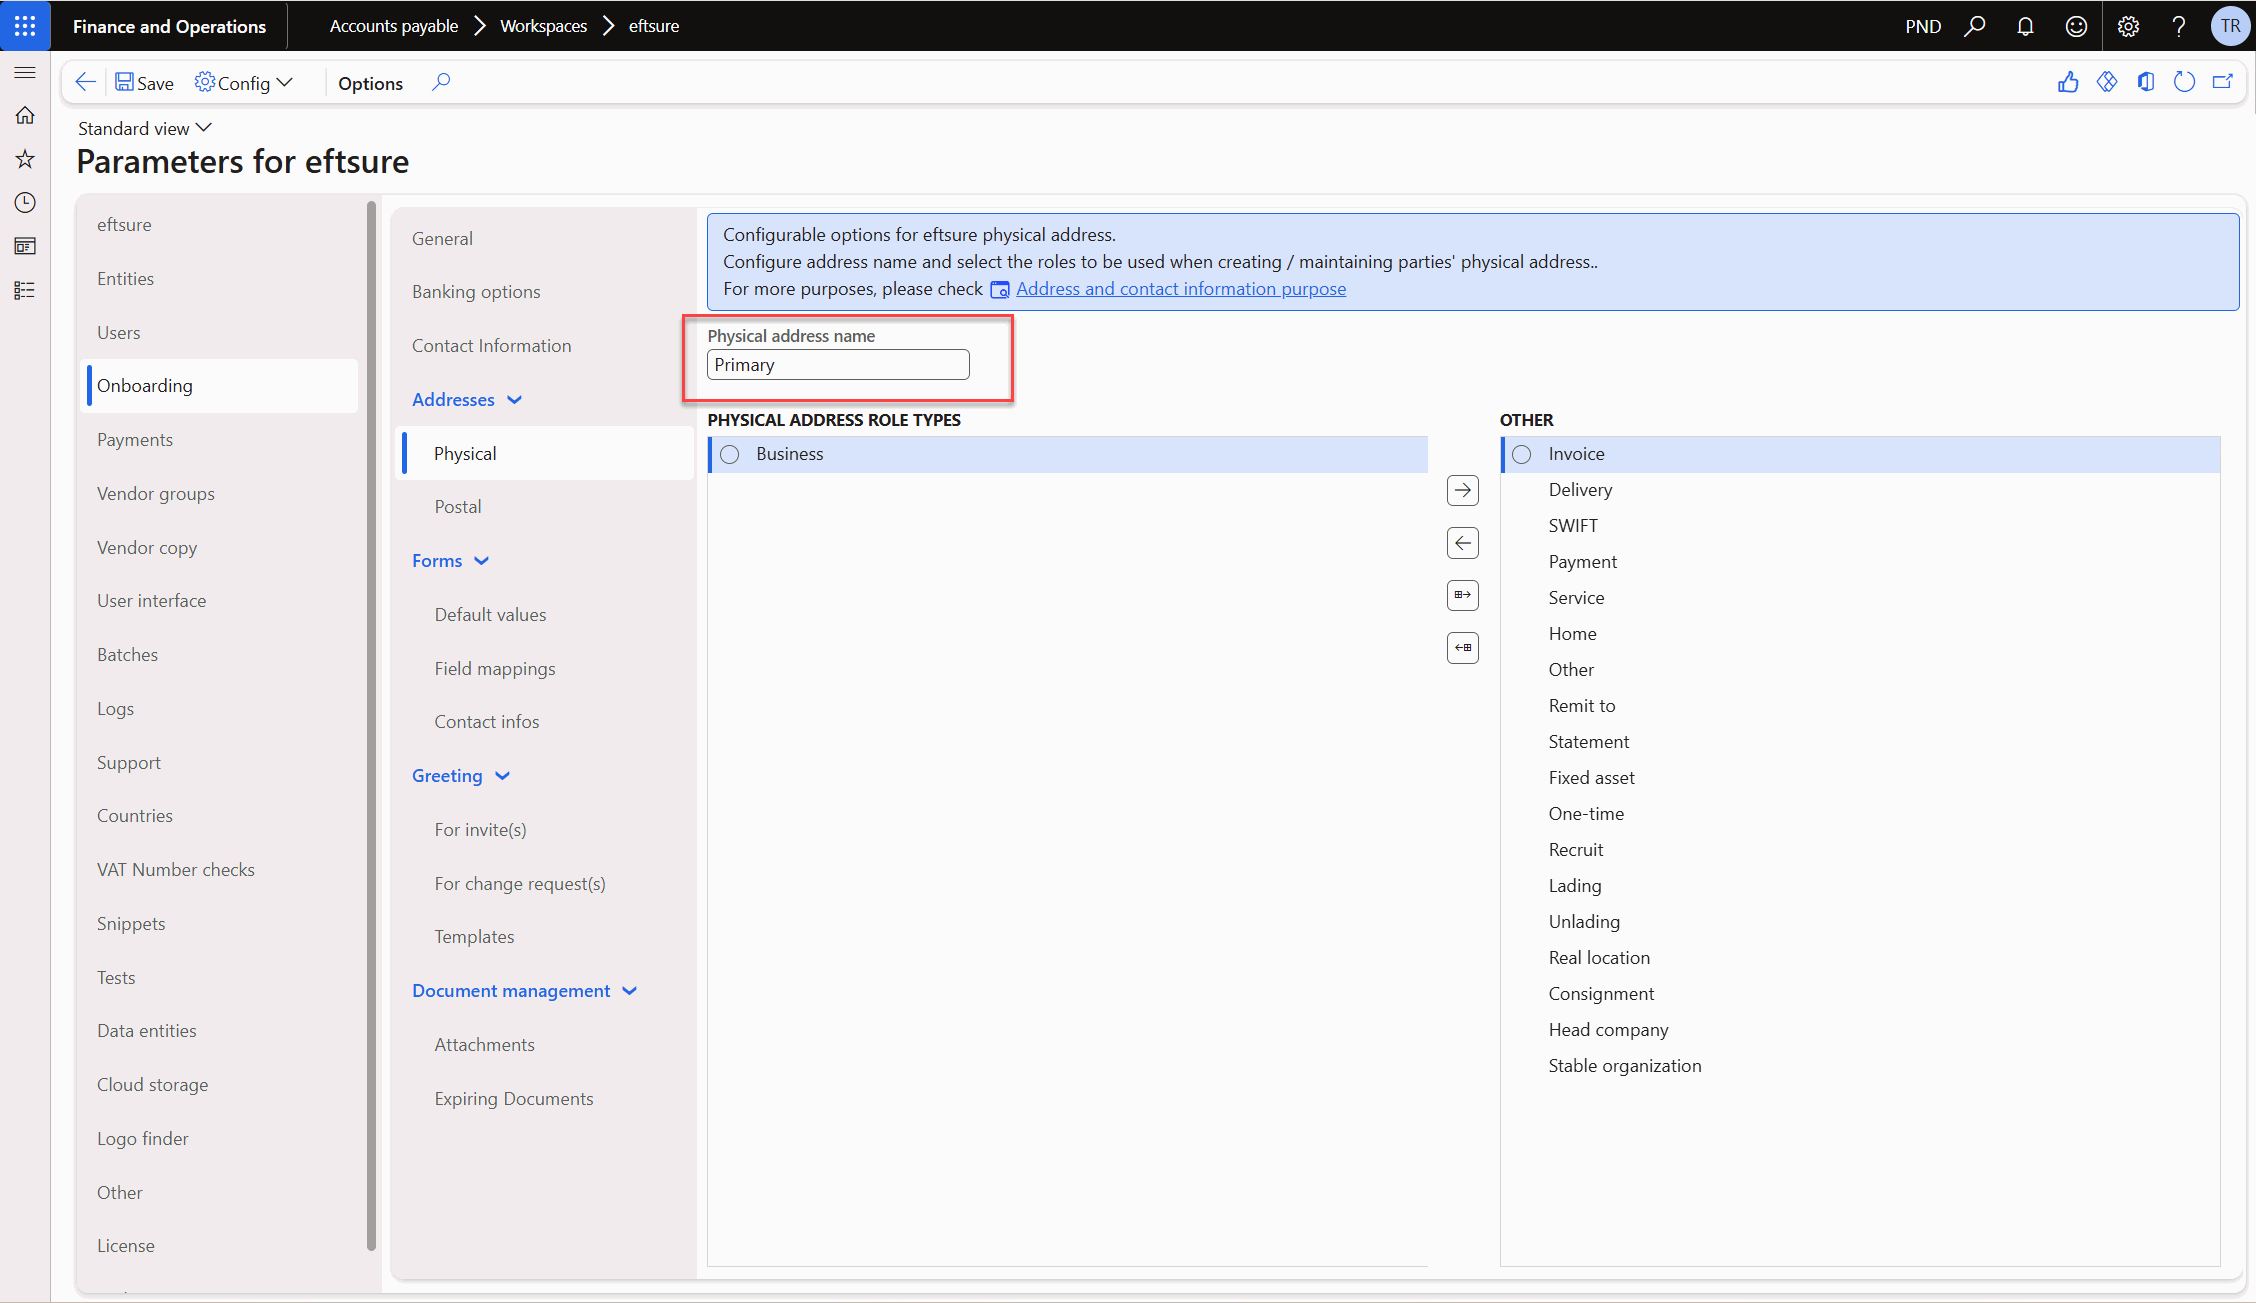
Task: Open the Payments section
Action: pyautogui.click(x=135, y=440)
